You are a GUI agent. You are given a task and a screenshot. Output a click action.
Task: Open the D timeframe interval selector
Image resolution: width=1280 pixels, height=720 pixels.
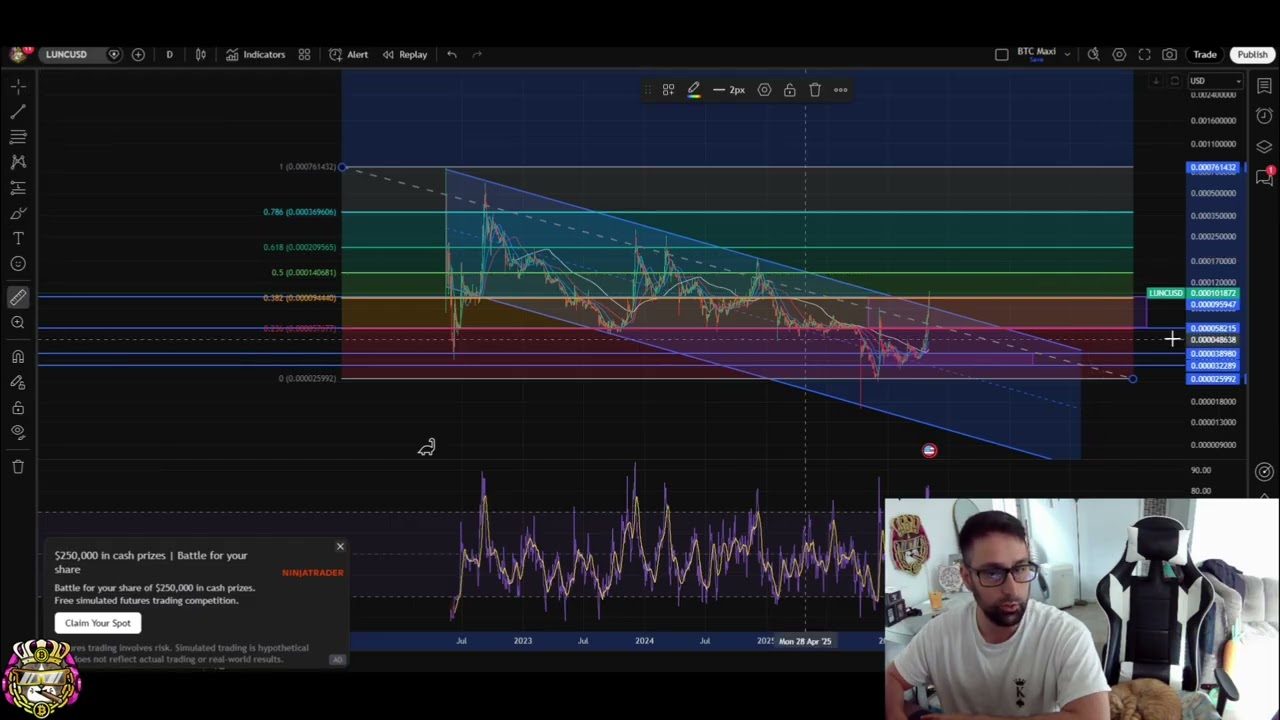[169, 54]
